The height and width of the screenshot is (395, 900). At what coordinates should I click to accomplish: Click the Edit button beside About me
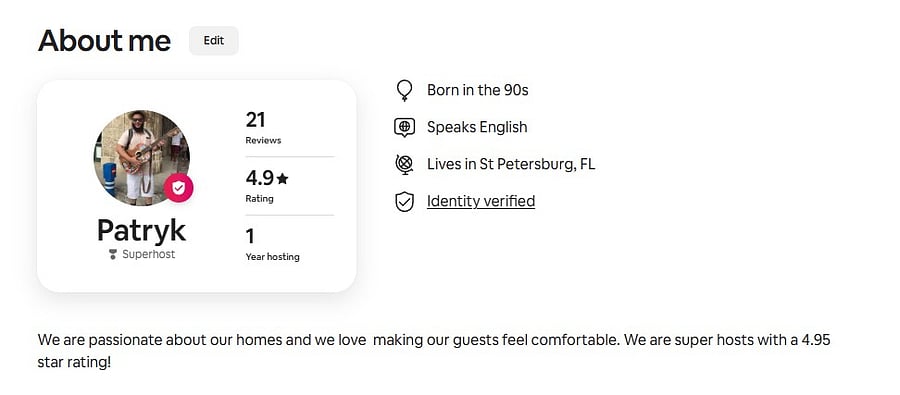coord(214,41)
